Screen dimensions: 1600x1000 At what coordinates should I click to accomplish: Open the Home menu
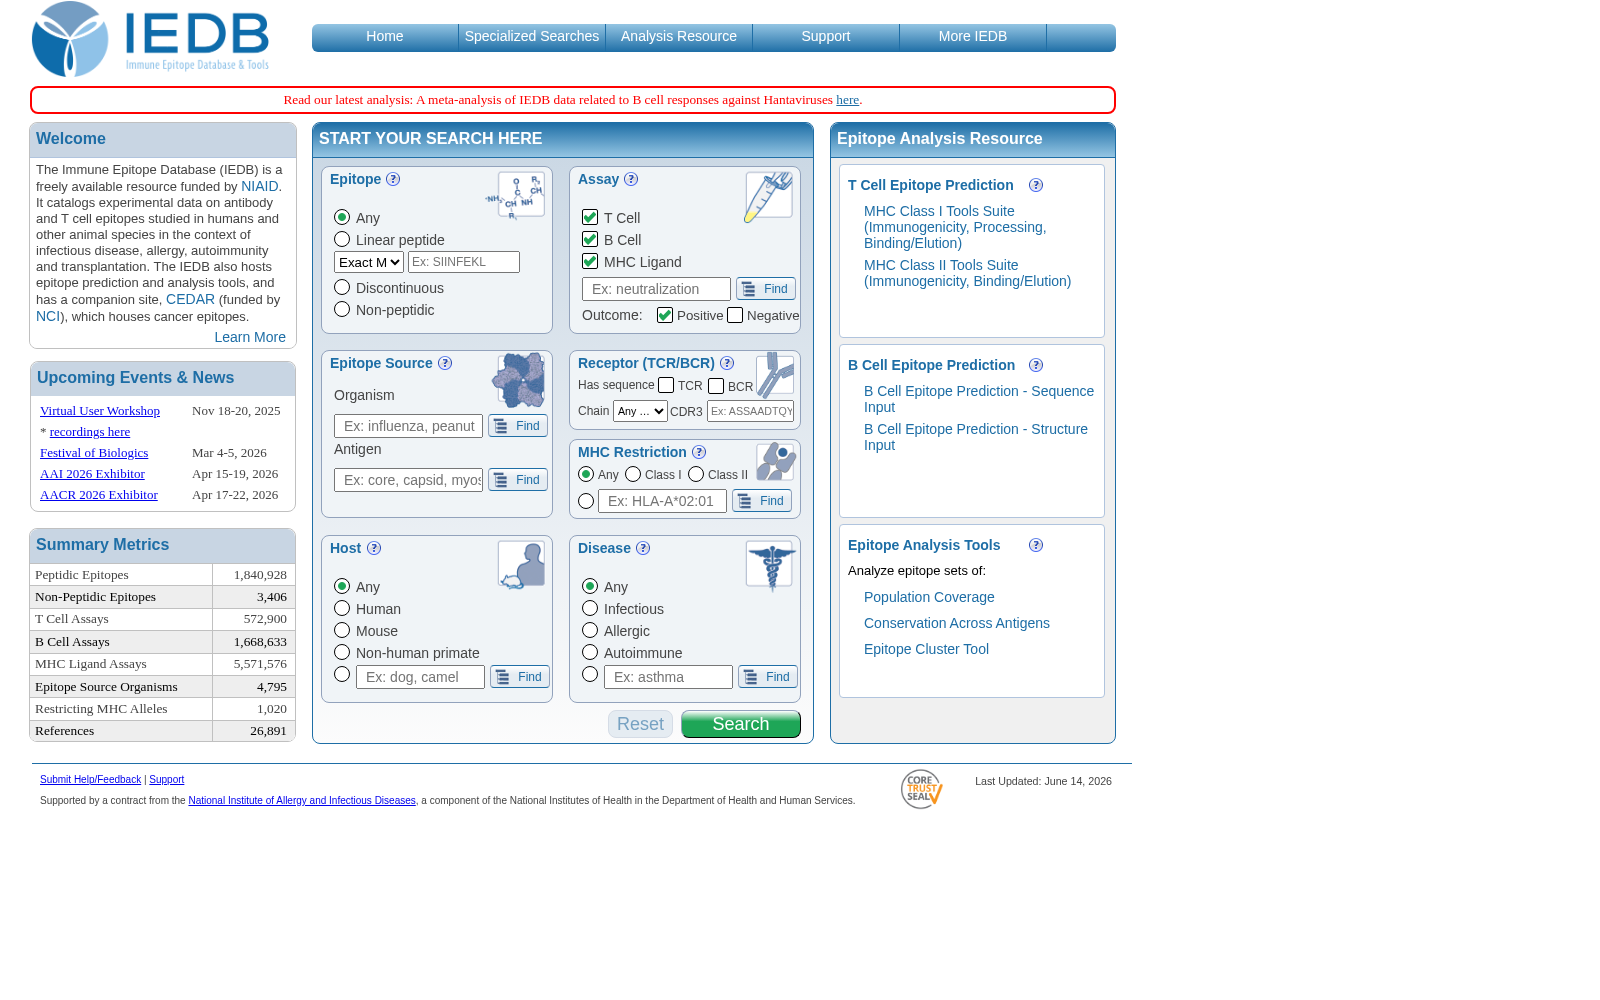tap(385, 37)
